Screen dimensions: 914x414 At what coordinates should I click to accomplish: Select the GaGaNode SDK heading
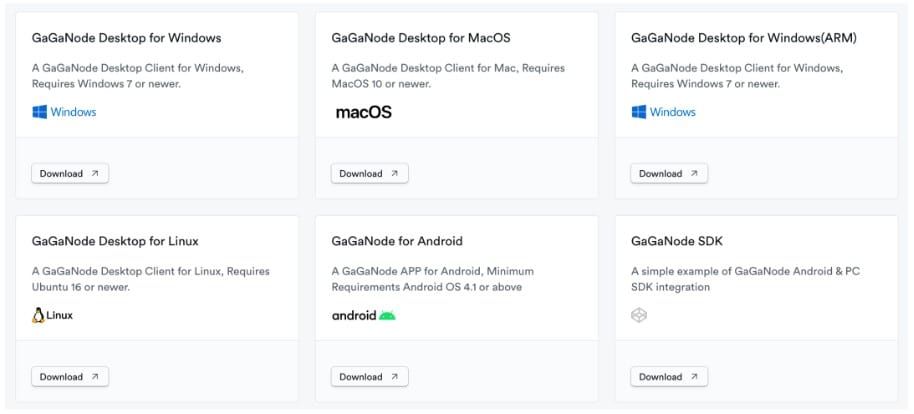click(x=677, y=241)
